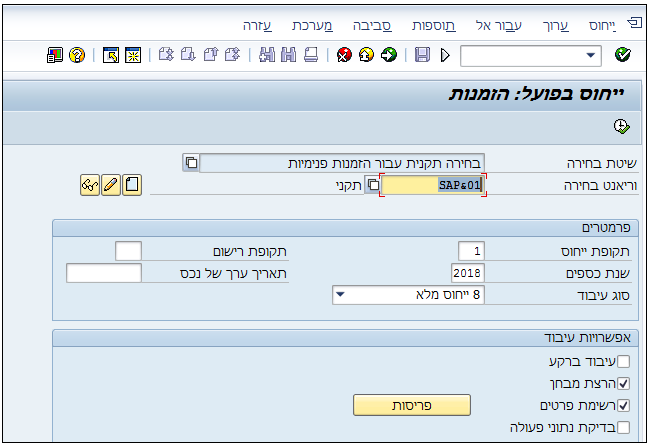Open the סוג עיבוד dropdown

(408, 295)
